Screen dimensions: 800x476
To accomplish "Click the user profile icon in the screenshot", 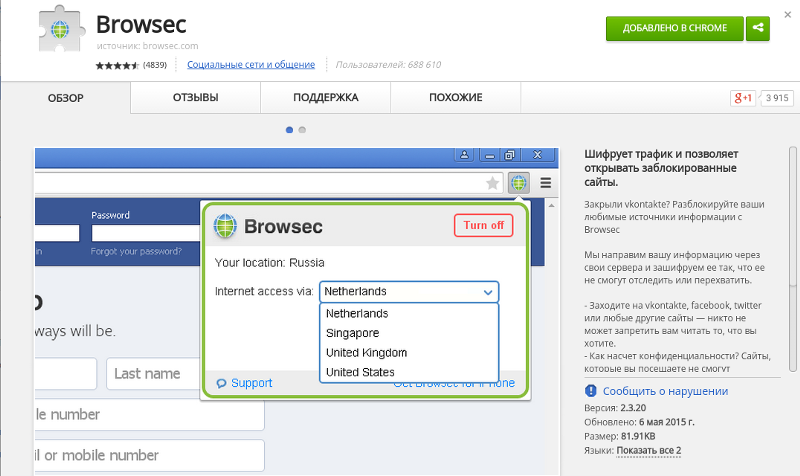I will (x=464, y=155).
